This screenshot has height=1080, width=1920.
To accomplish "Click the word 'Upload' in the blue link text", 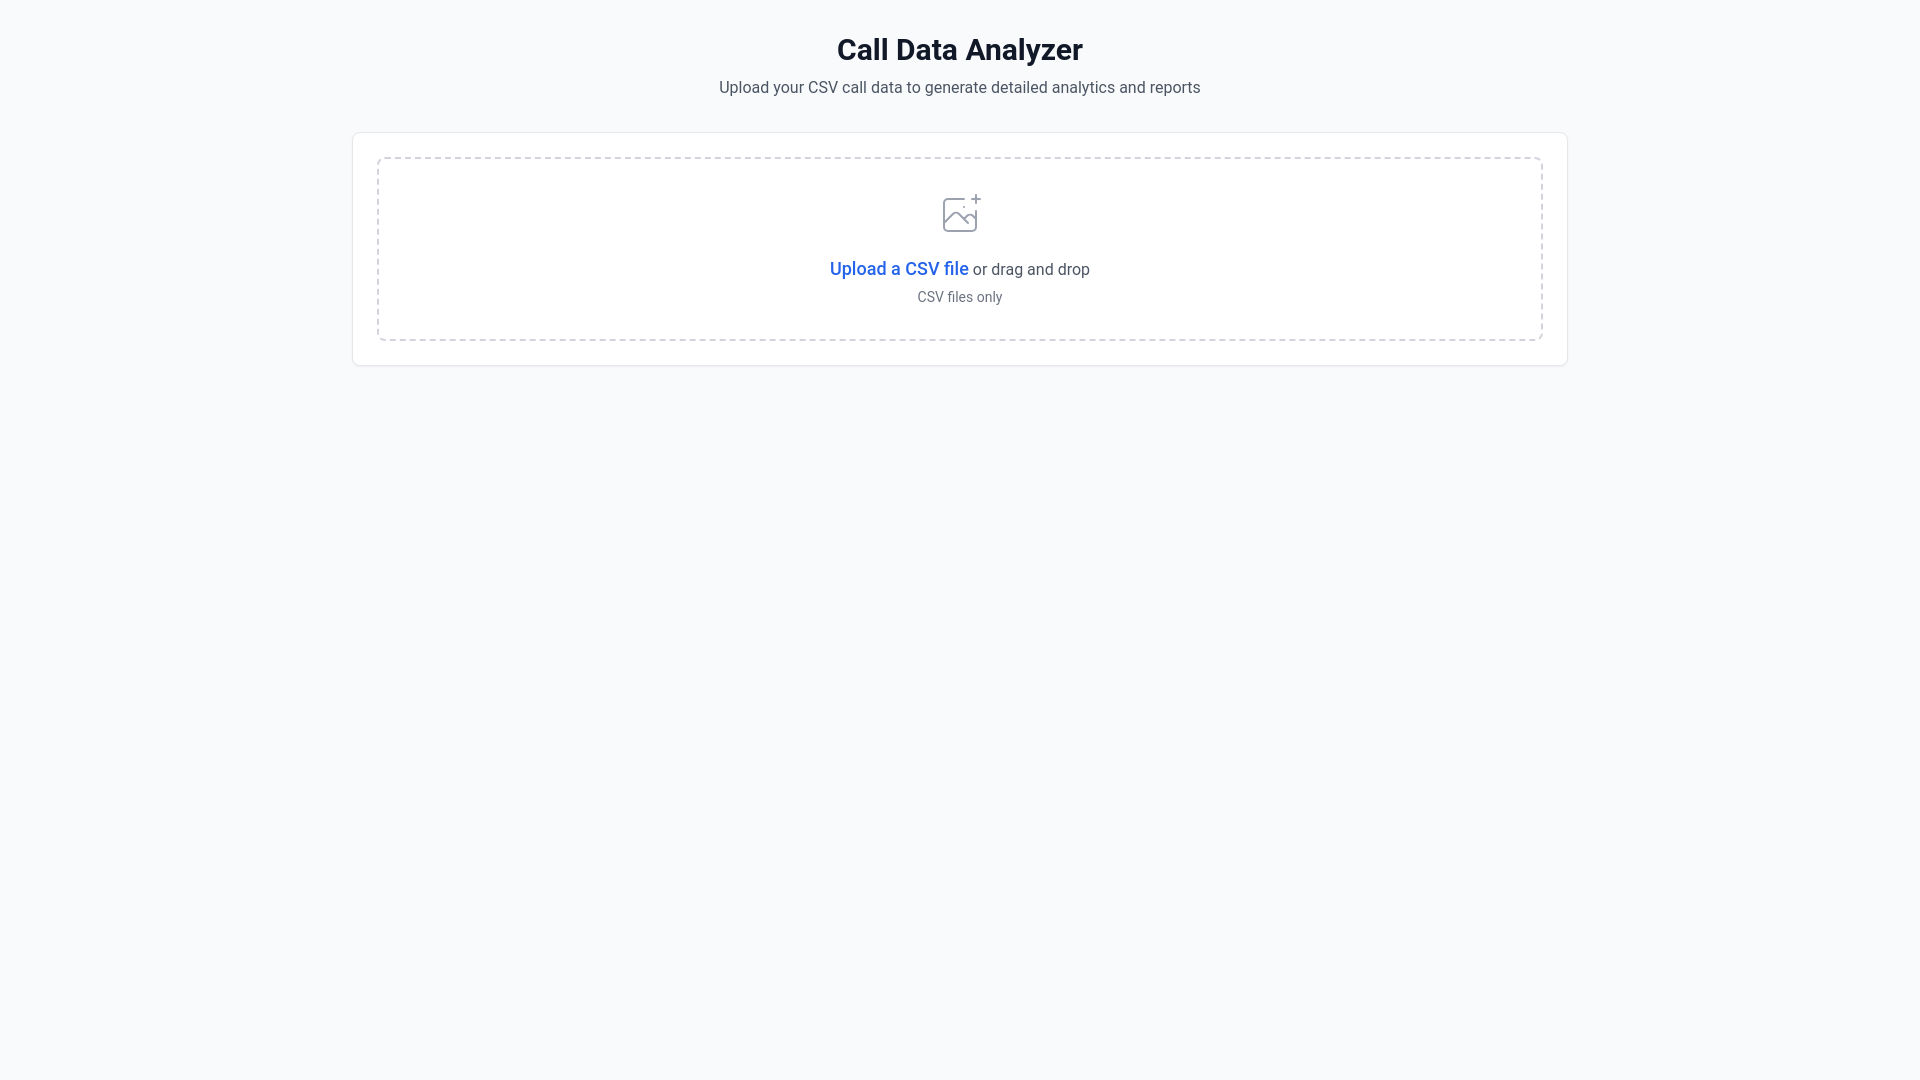I will 857,269.
